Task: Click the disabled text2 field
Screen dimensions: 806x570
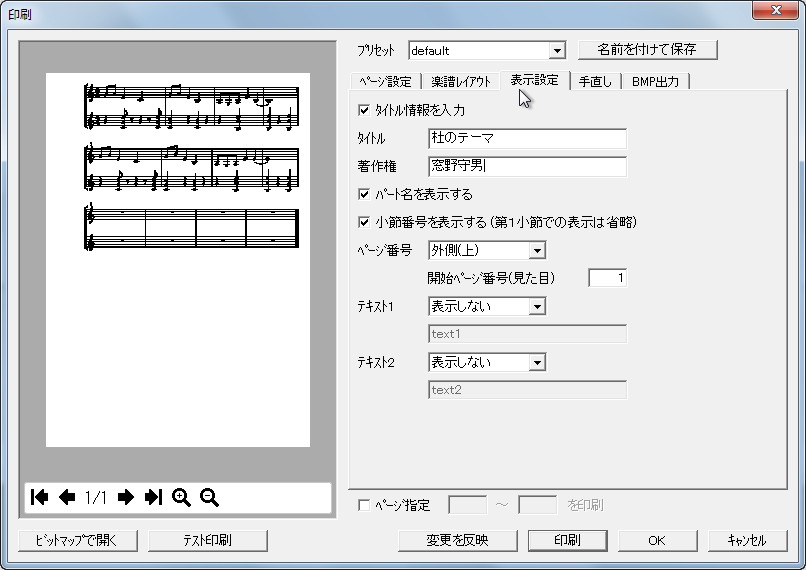Action: (x=527, y=390)
